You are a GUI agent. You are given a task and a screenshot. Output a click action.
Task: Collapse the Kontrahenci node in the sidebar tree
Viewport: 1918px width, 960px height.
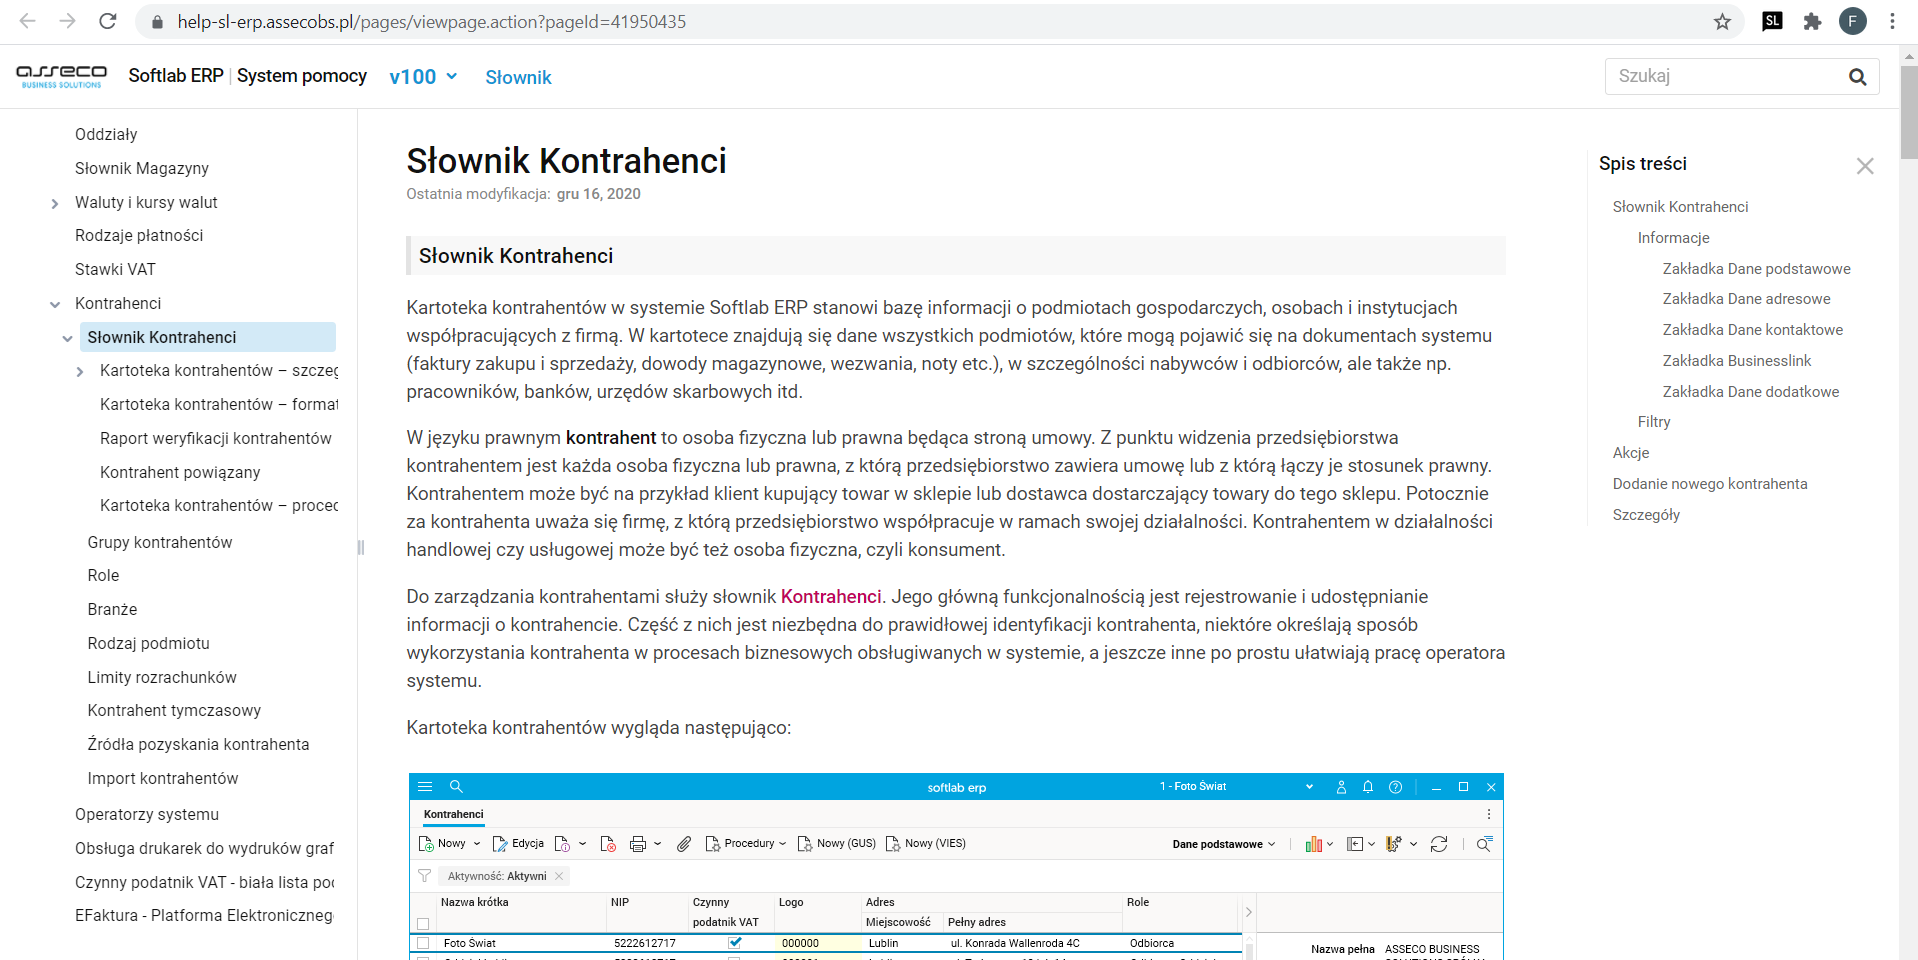point(55,304)
